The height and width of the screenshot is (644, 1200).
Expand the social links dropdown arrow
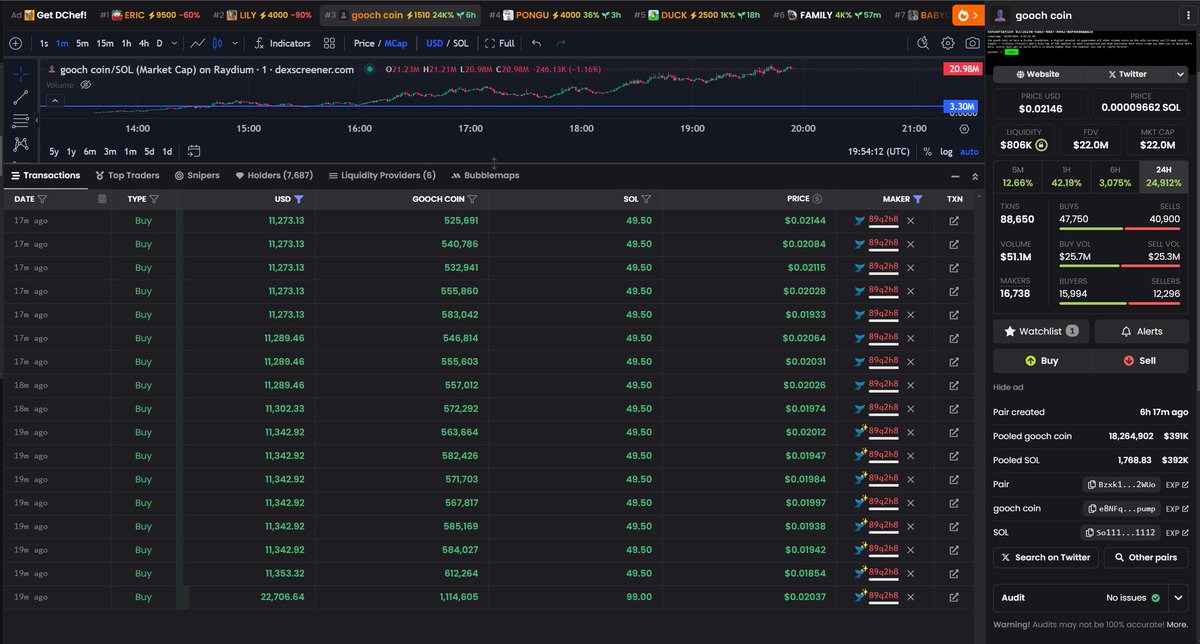pyautogui.click(x=1180, y=74)
